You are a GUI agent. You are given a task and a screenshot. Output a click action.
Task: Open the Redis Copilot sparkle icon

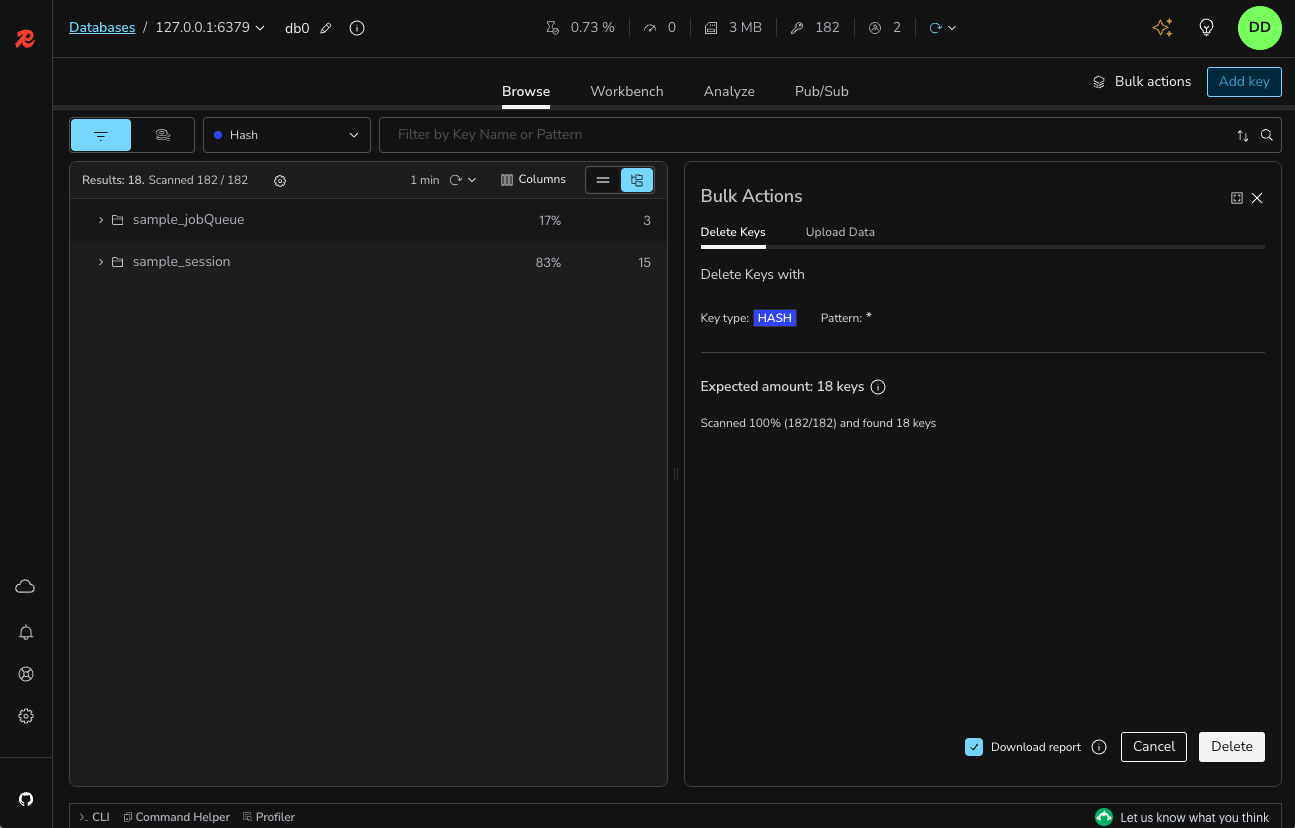(1162, 28)
